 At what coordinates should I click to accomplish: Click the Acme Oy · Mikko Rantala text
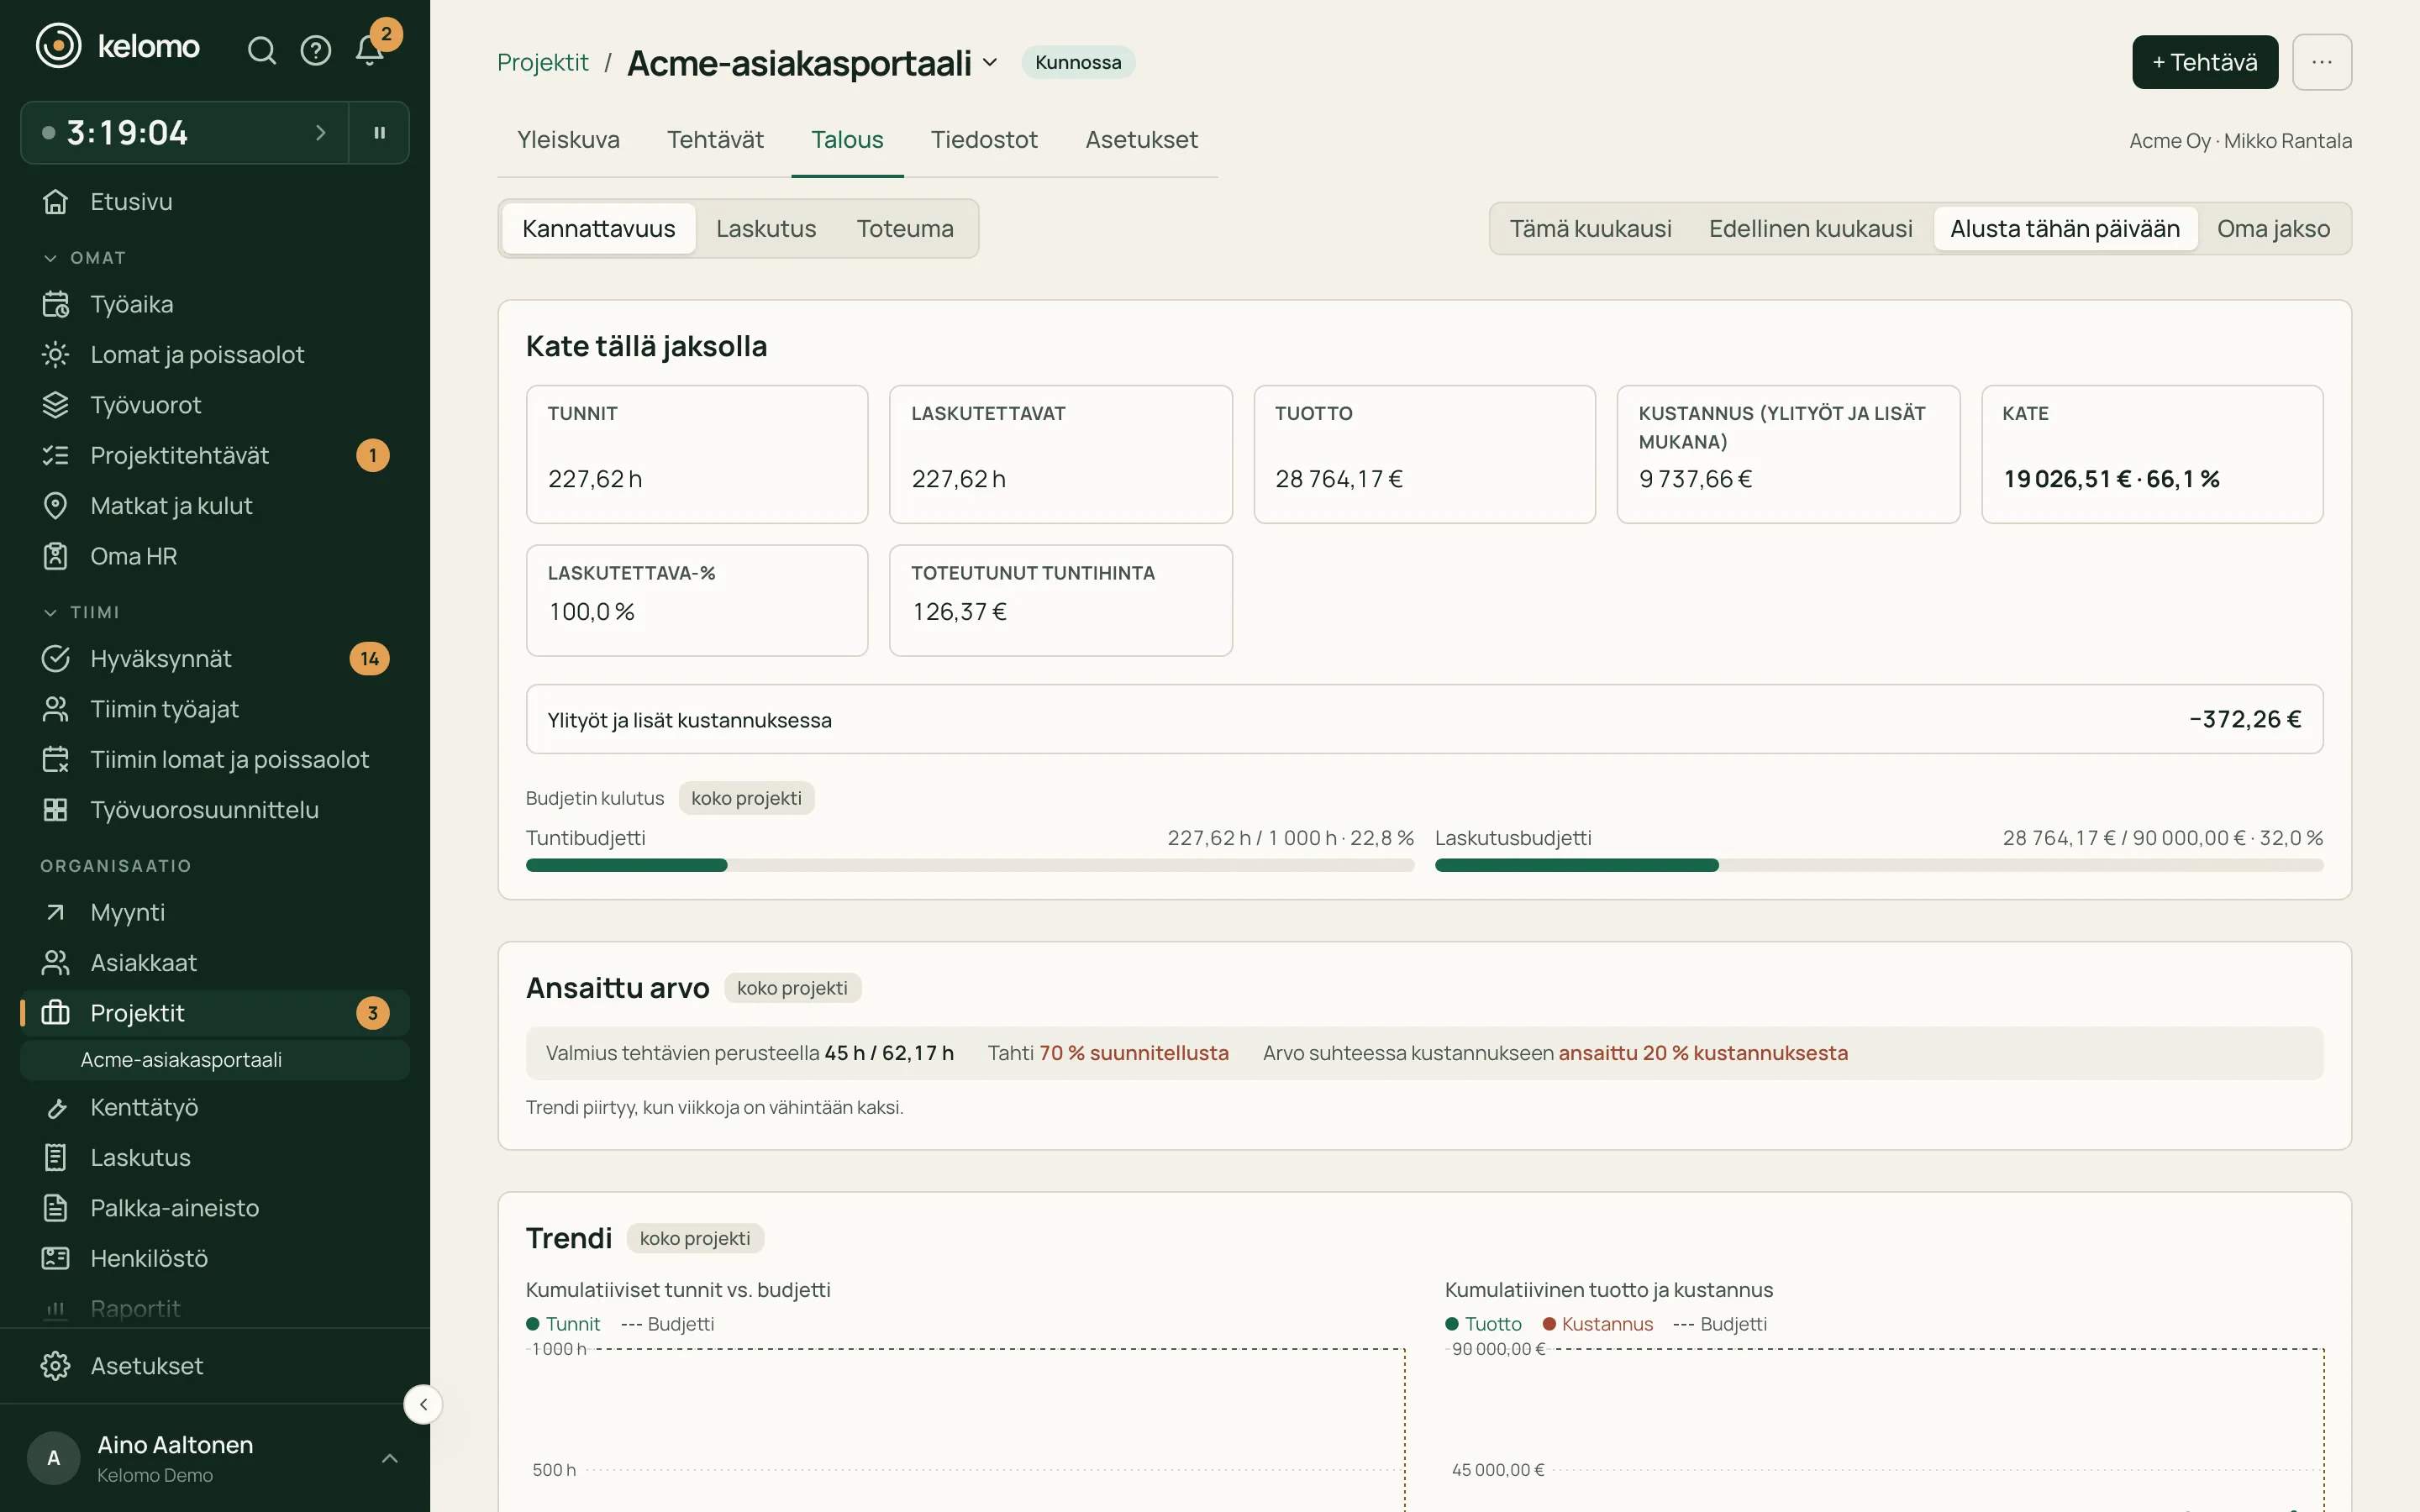2240,141
